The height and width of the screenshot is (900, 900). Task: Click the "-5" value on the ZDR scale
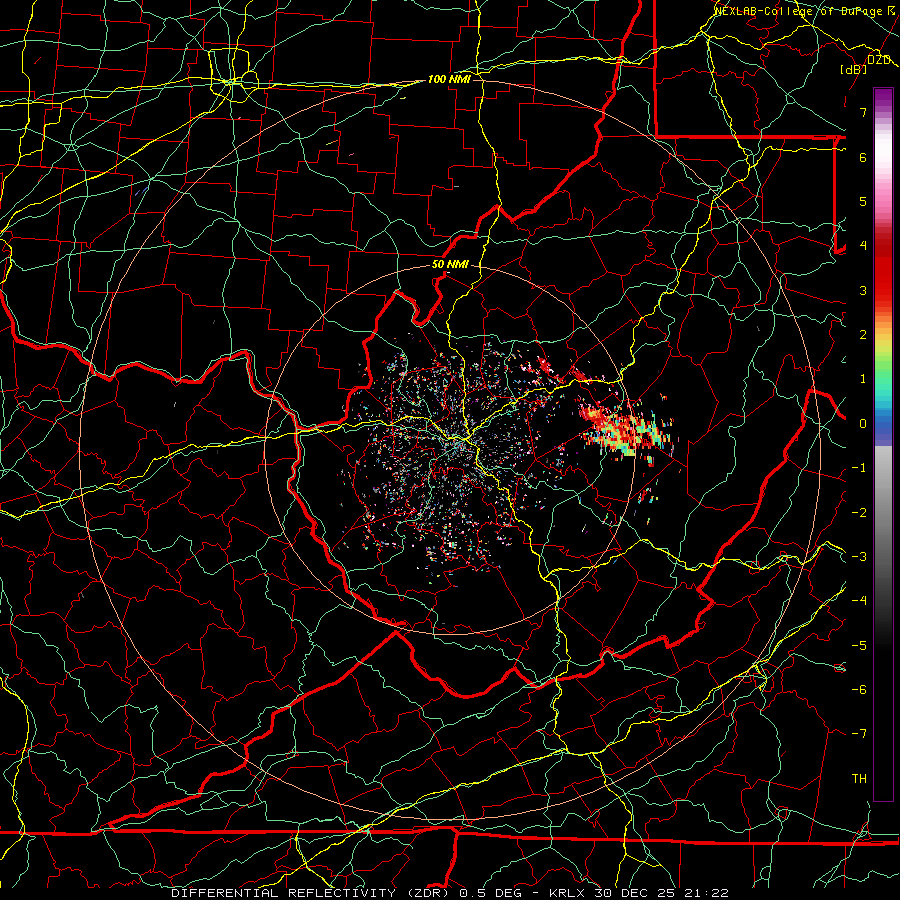click(x=859, y=646)
